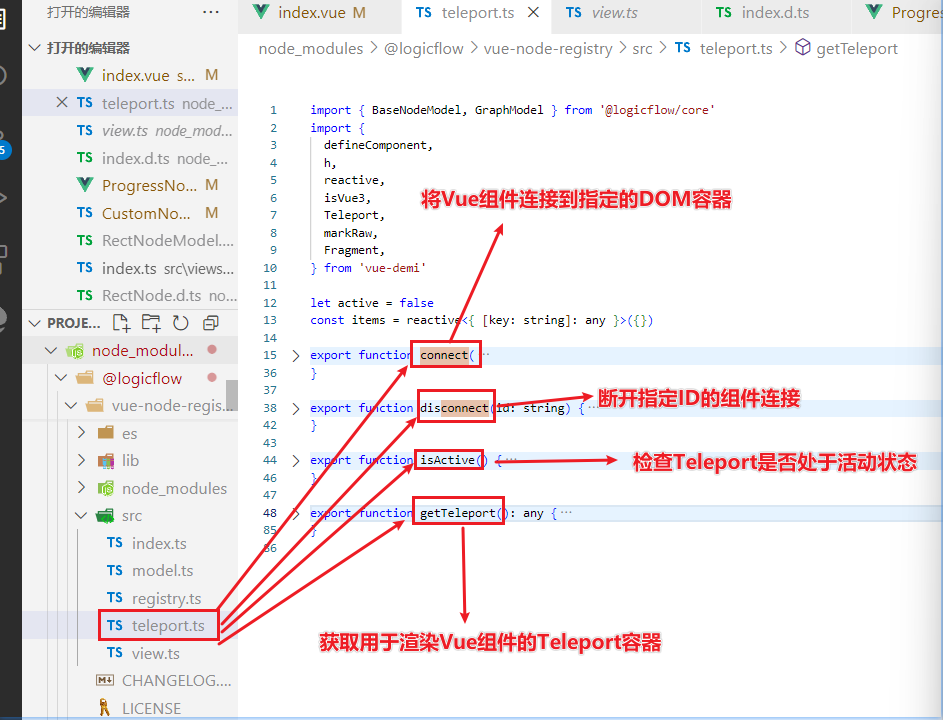
Task: Click the key icon beside LICENSE
Action: (x=106, y=707)
